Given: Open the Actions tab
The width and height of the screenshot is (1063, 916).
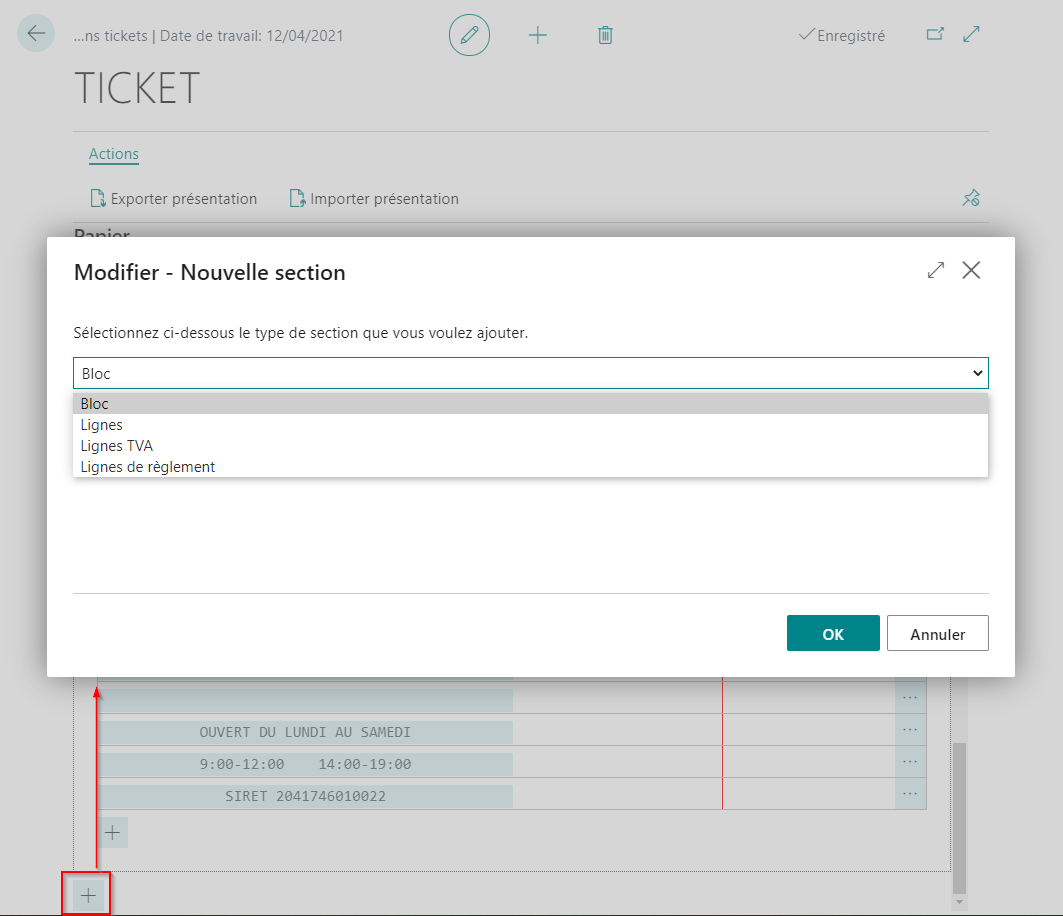Looking at the screenshot, I should tap(114, 154).
